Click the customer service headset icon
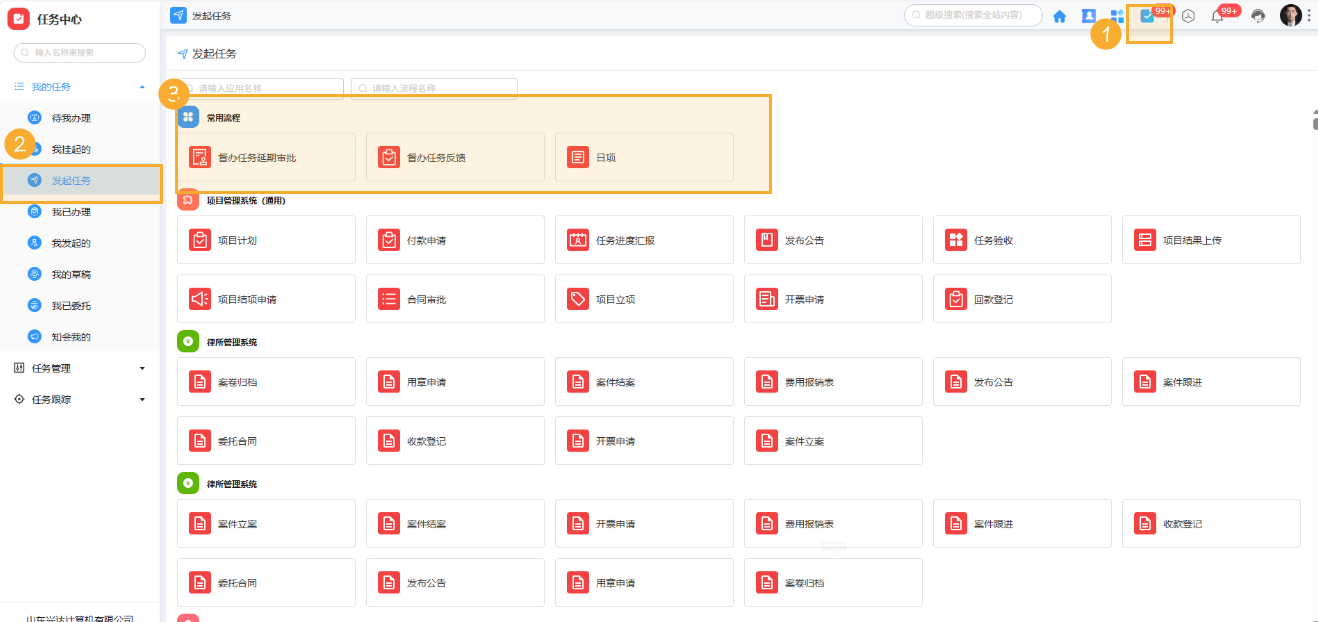Viewport: 1318px width, 622px height. pyautogui.click(x=1258, y=16)
